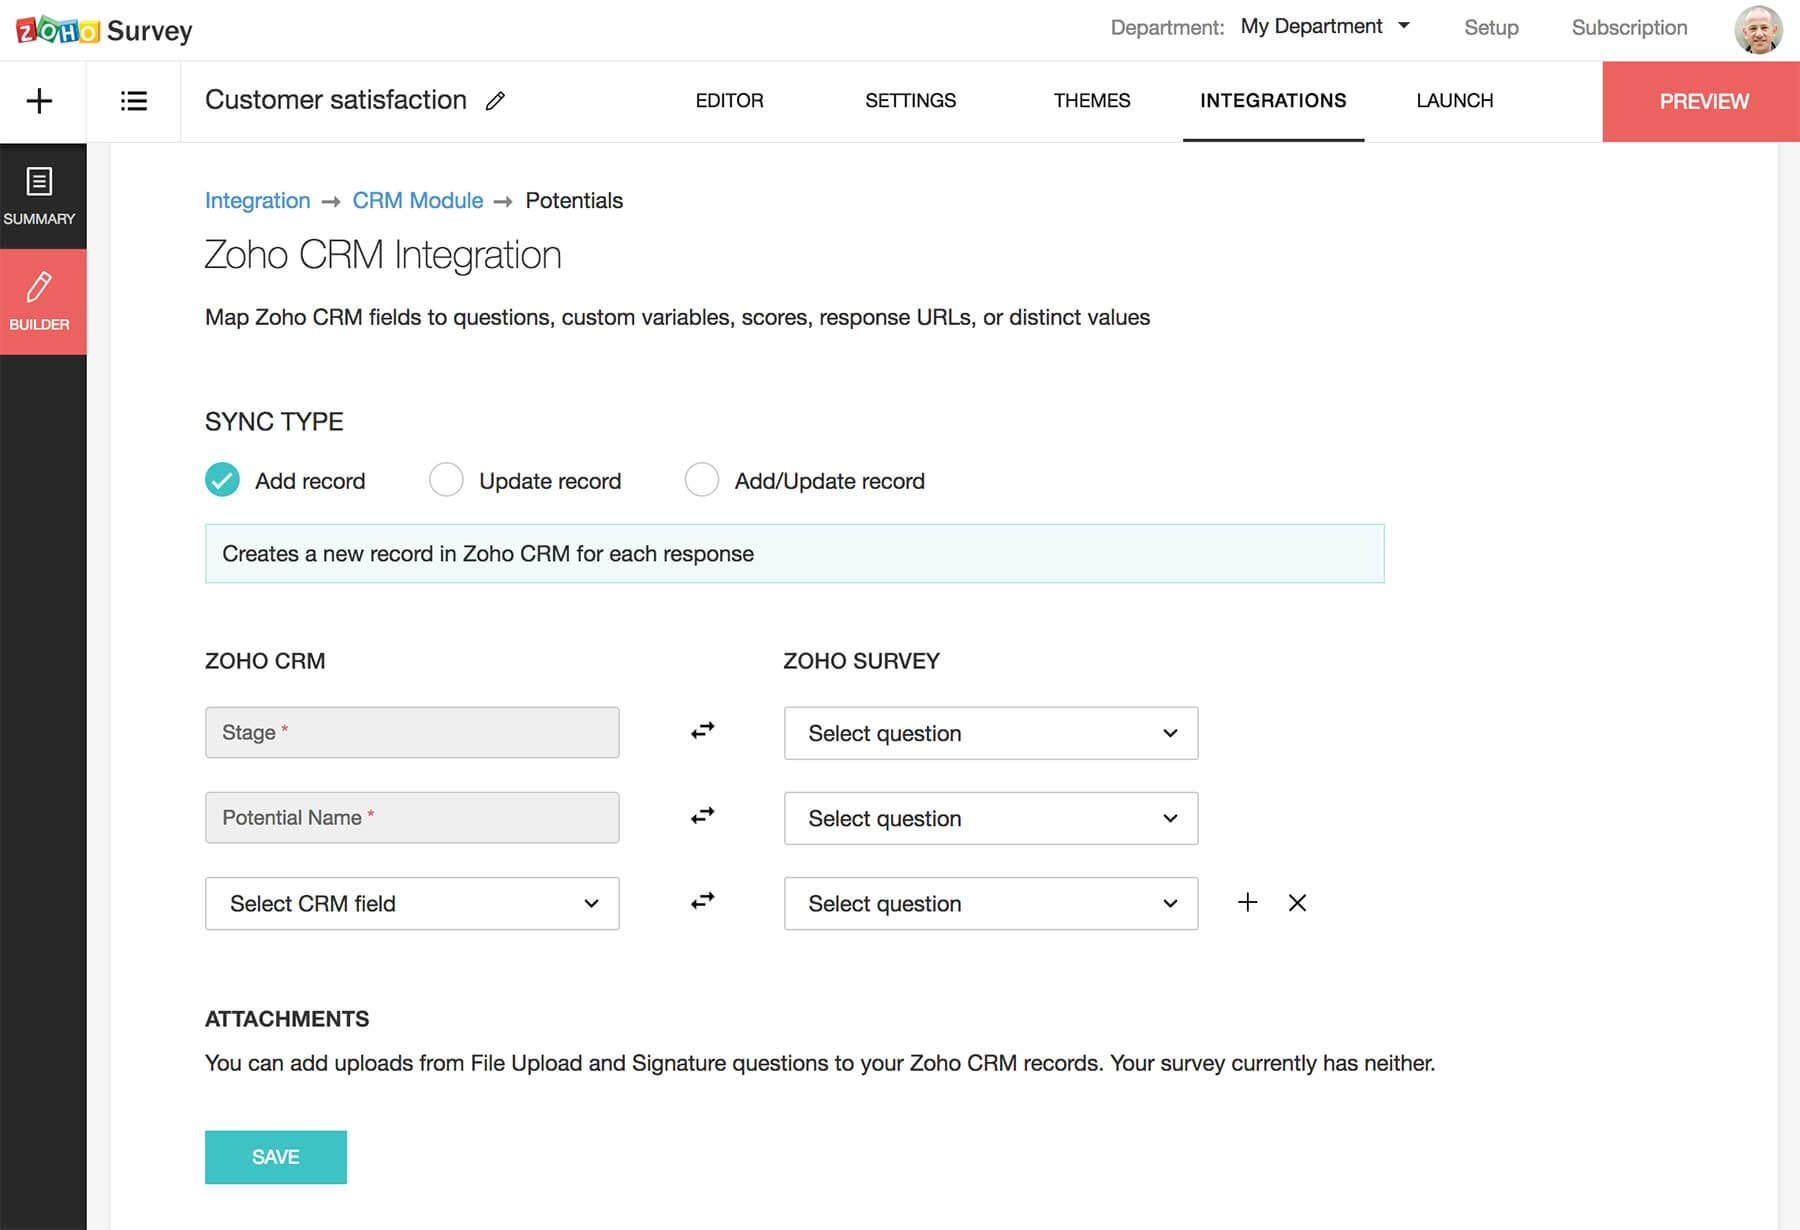The width and height of the screenshot is (1800, 1230).
Task: Open the user profile avatar
Action: coord(1759,30)
